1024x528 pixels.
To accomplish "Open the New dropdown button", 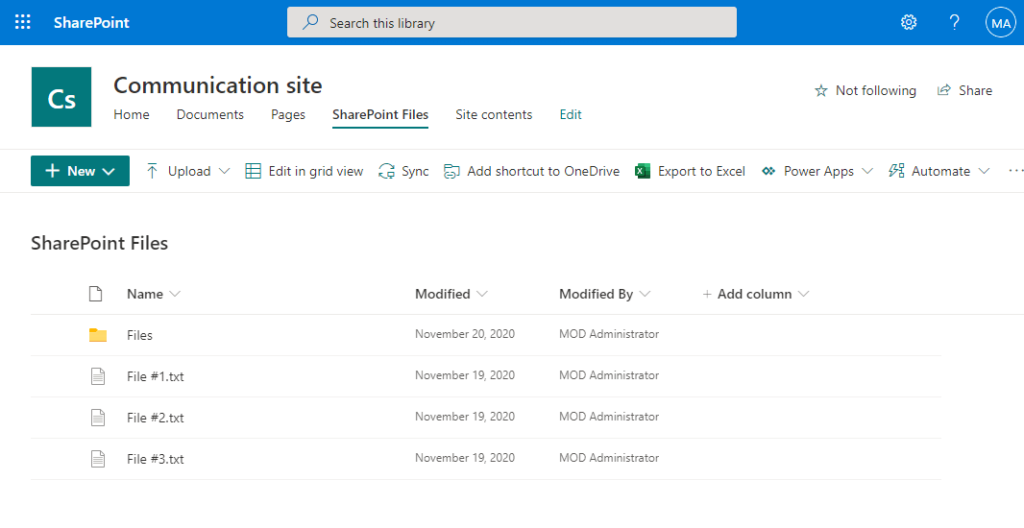I will [80, 171].
